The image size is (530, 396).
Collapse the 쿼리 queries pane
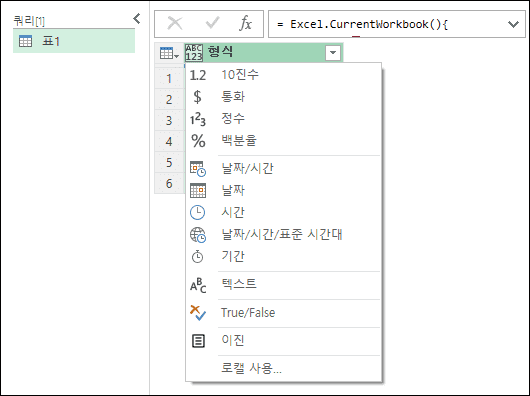(137, 19)
